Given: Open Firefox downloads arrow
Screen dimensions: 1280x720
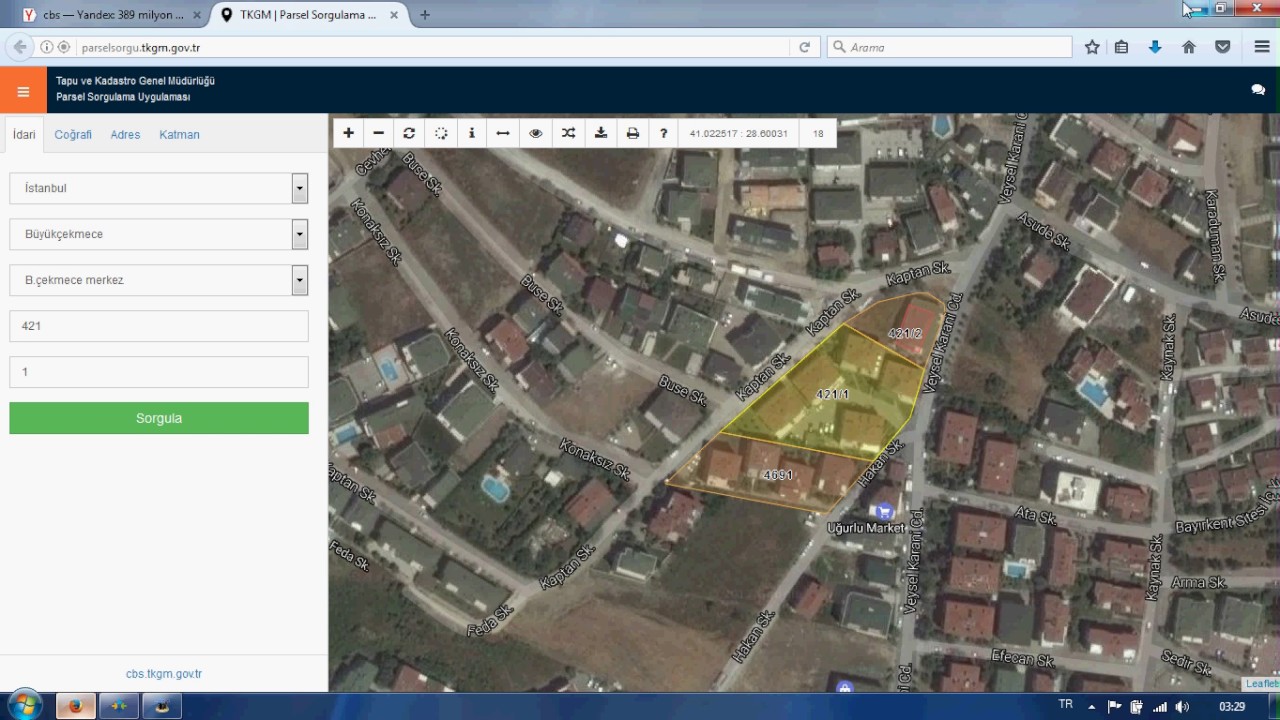Looking at the screenshot, I should point(1155,47).
